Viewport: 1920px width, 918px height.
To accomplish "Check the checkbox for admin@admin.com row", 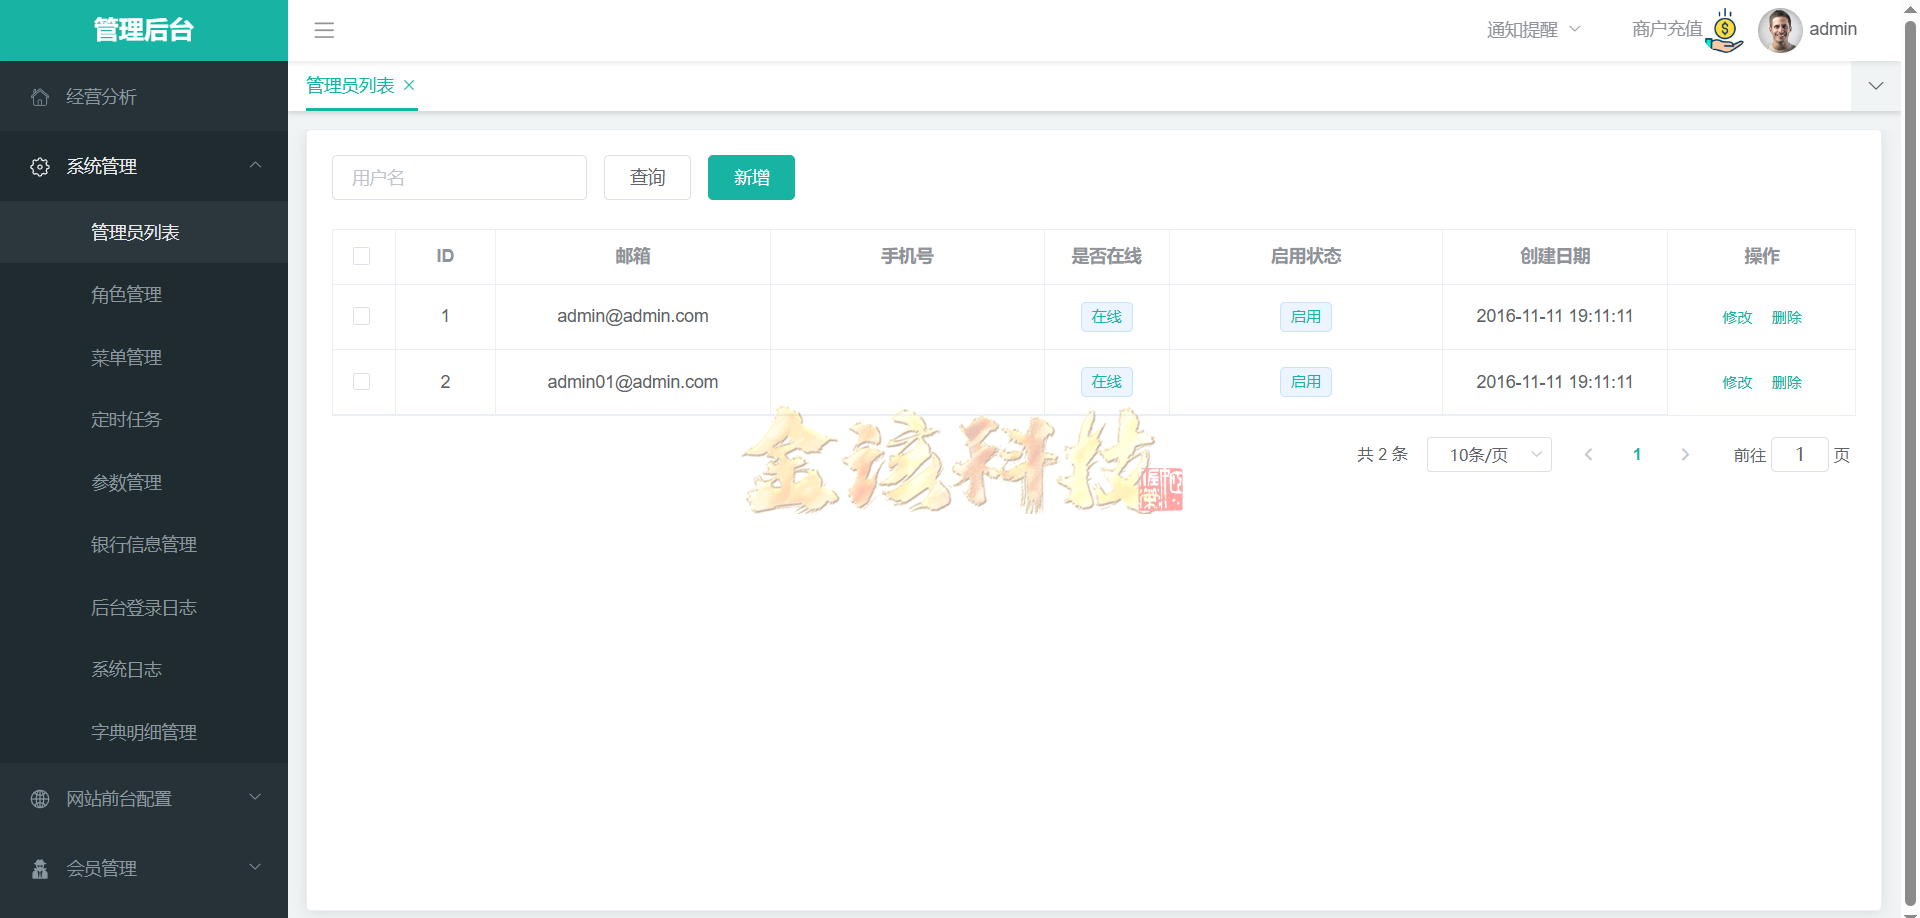I will (362, 316).
